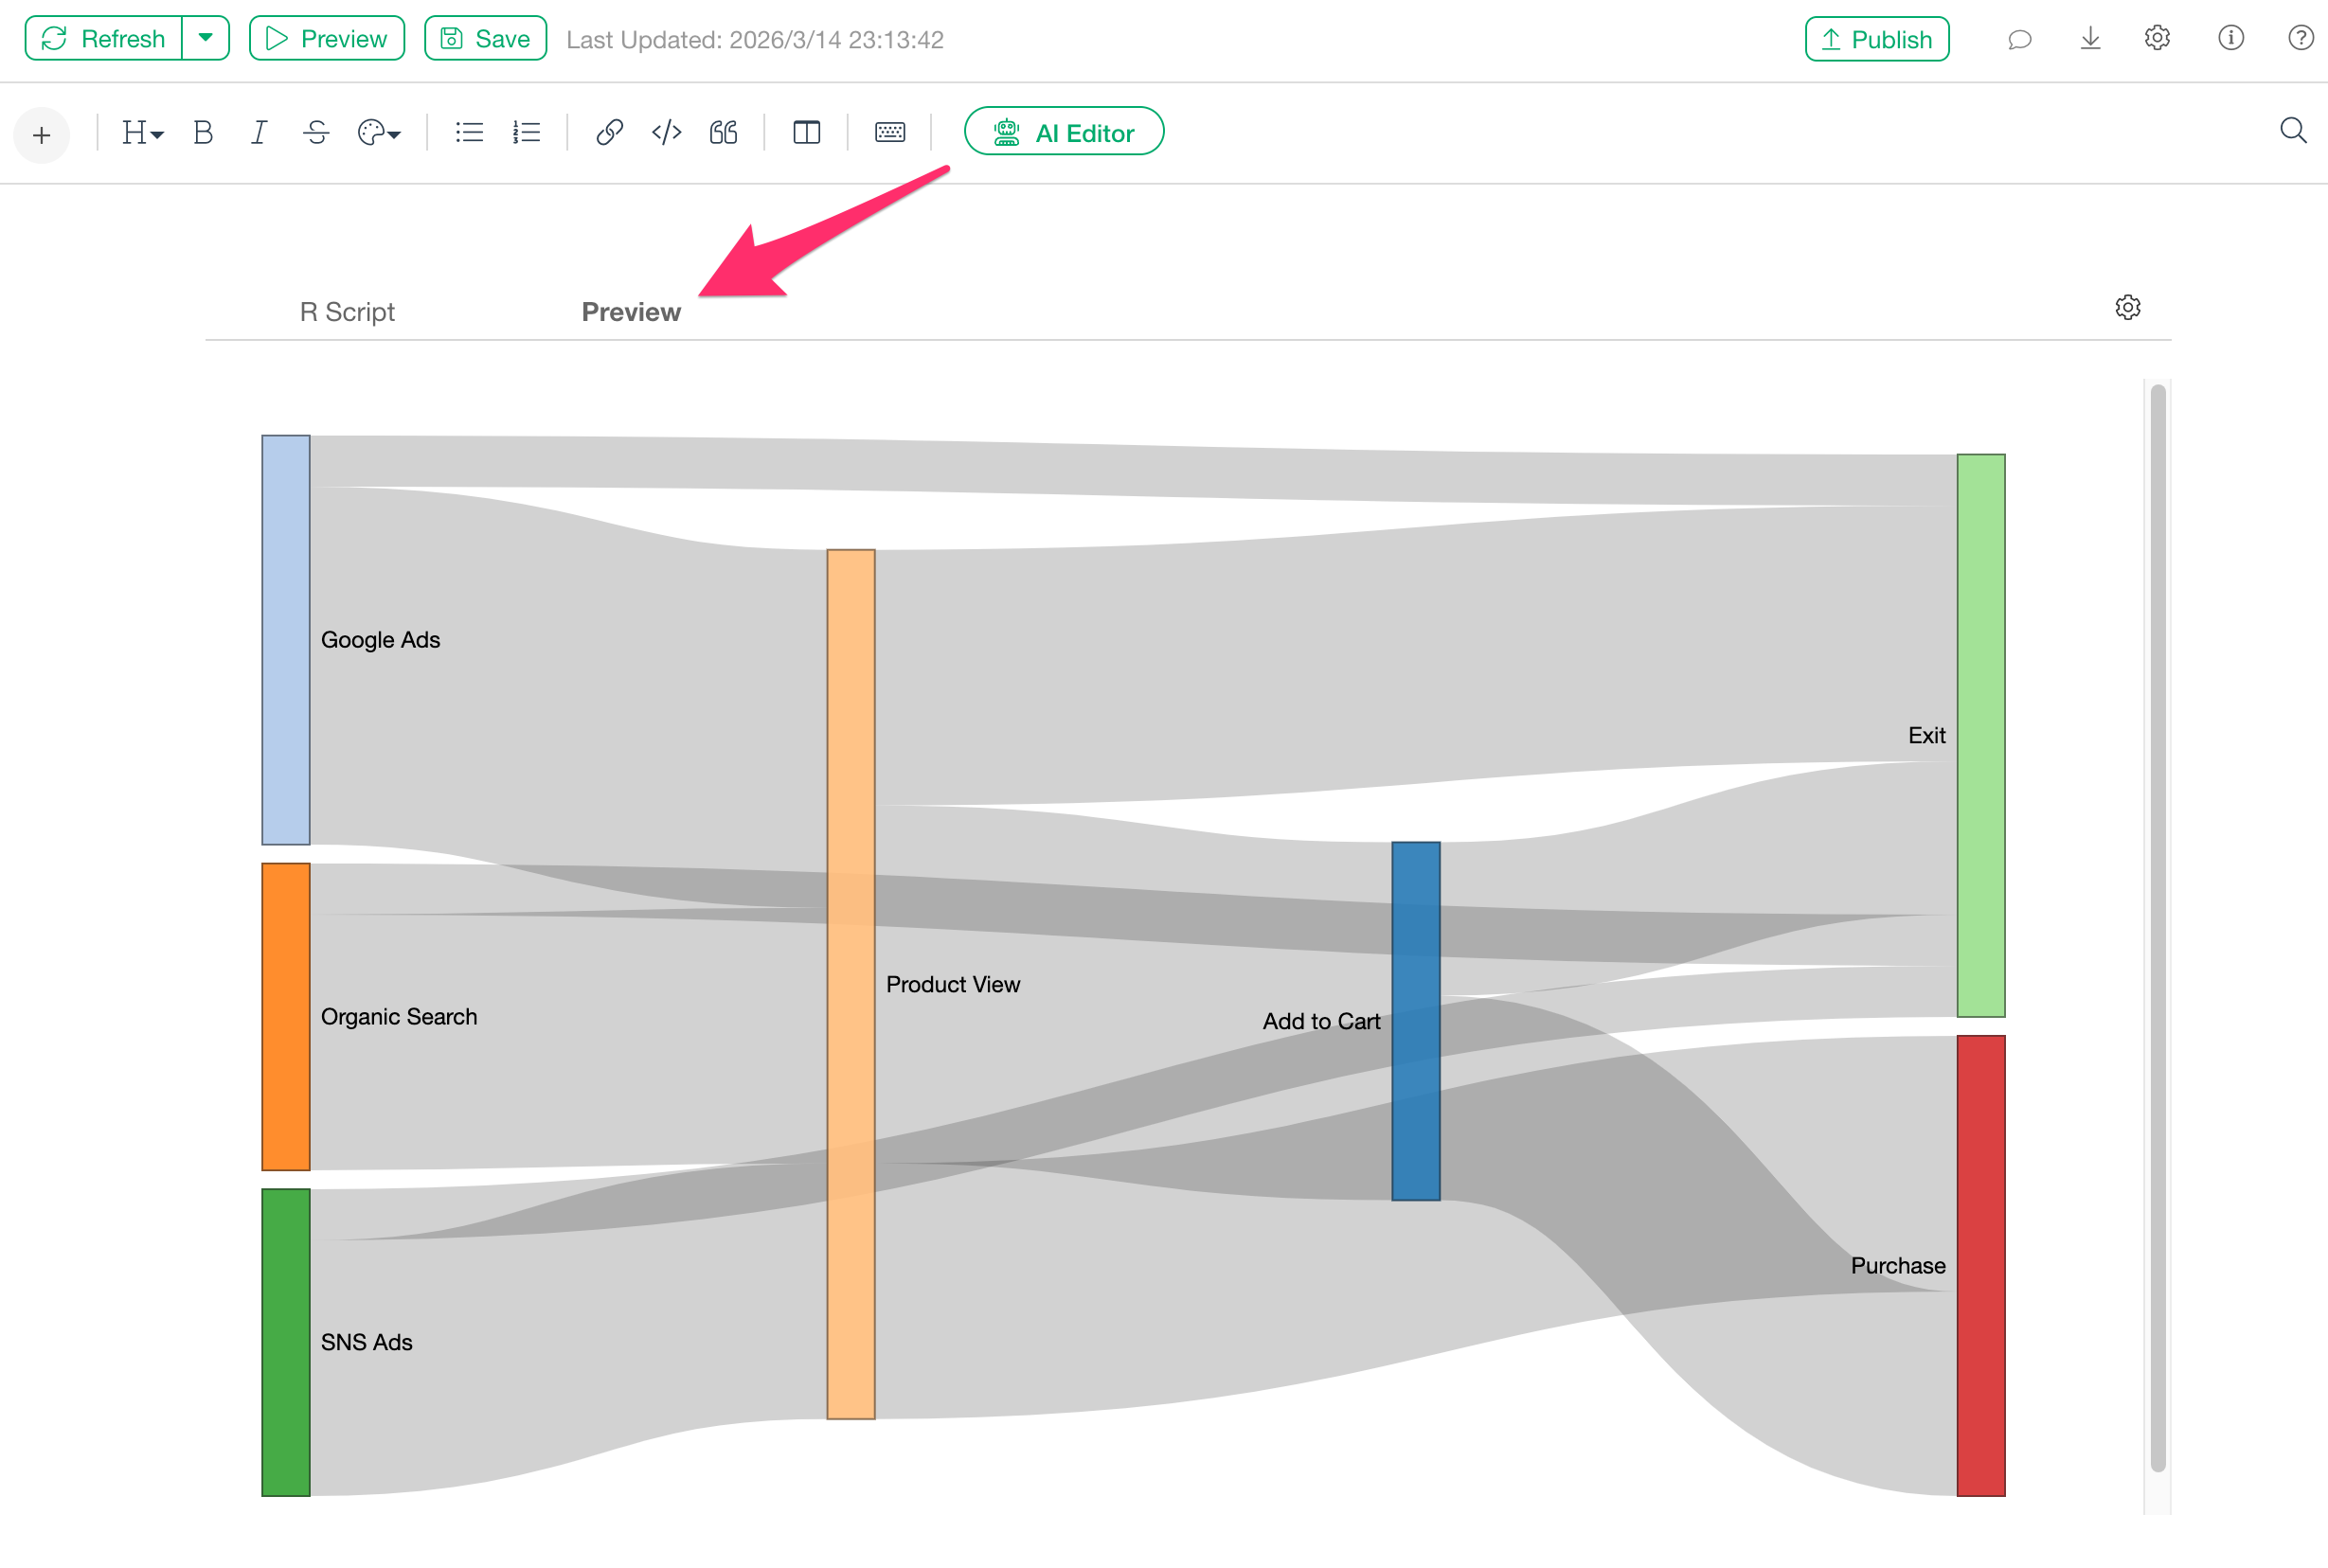Expand the Refresh dropdown arrow
Viewport: 2328px width, 1568px height.
click(x=206, y=38)
